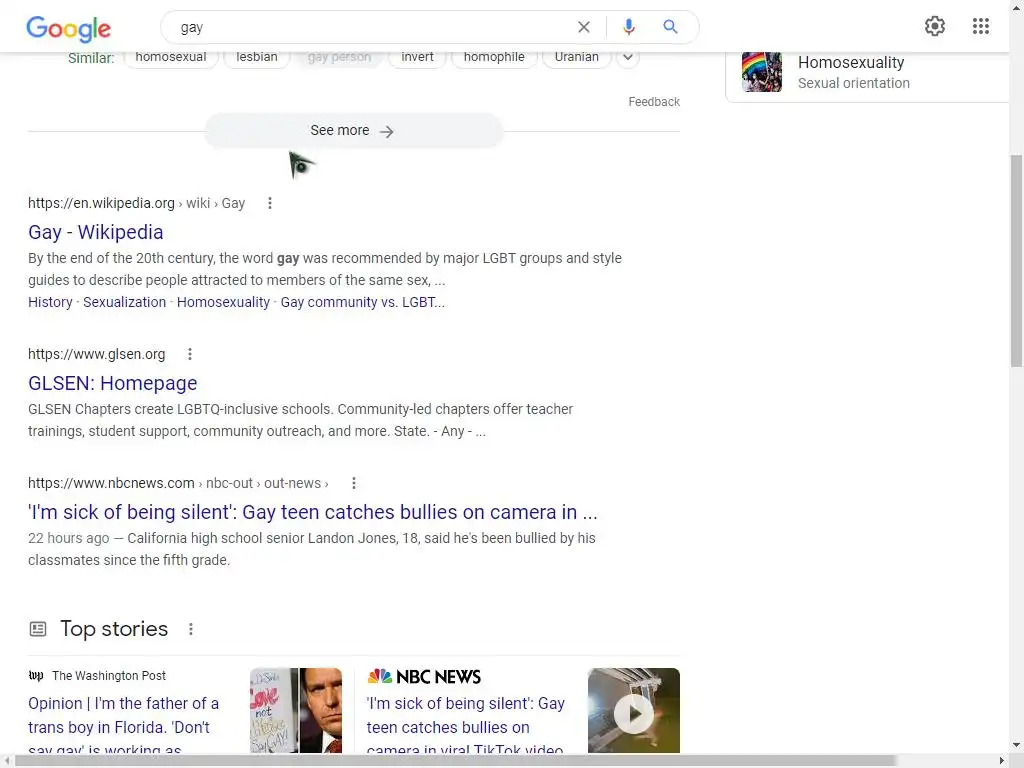Click the https://www.nbcnews.com URL breadcrumb

coord(178,483)
